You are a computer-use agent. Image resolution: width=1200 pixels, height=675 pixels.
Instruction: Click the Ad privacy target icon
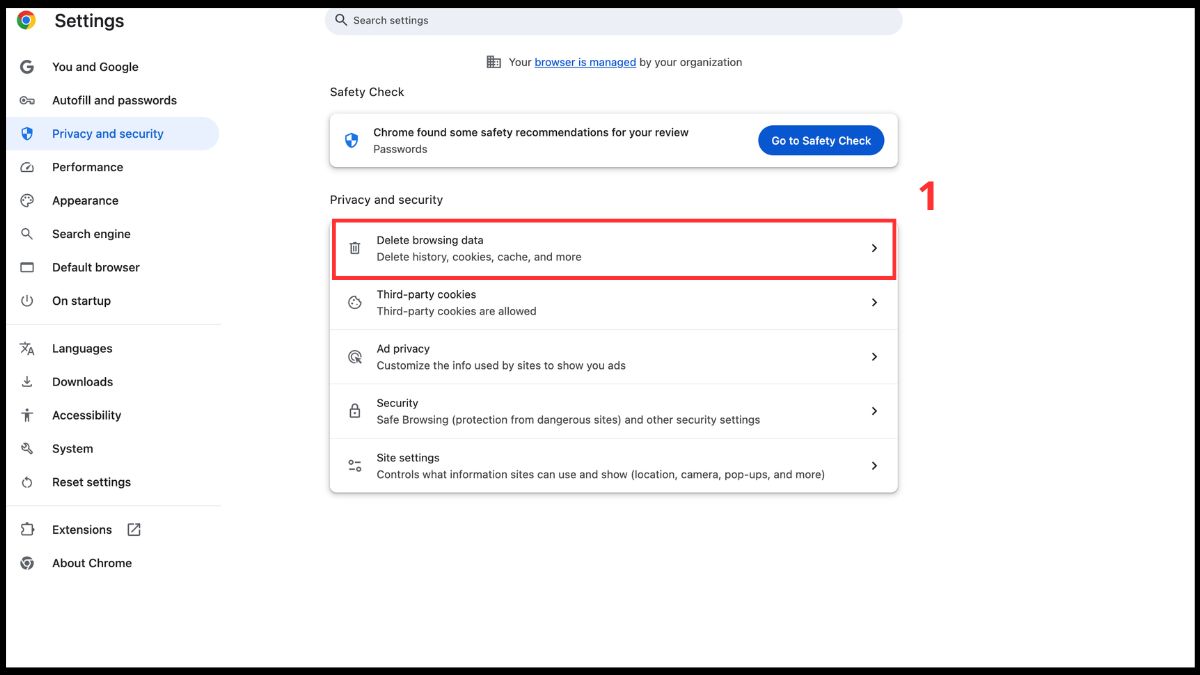pos(354,357)
